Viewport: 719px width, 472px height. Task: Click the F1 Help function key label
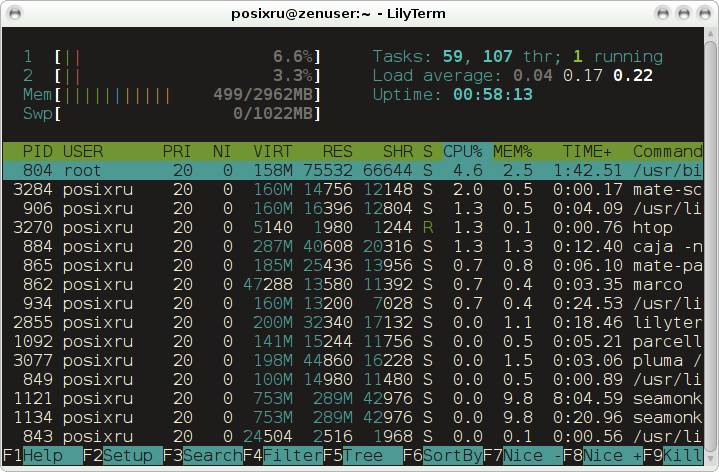(x=43, y=455)
